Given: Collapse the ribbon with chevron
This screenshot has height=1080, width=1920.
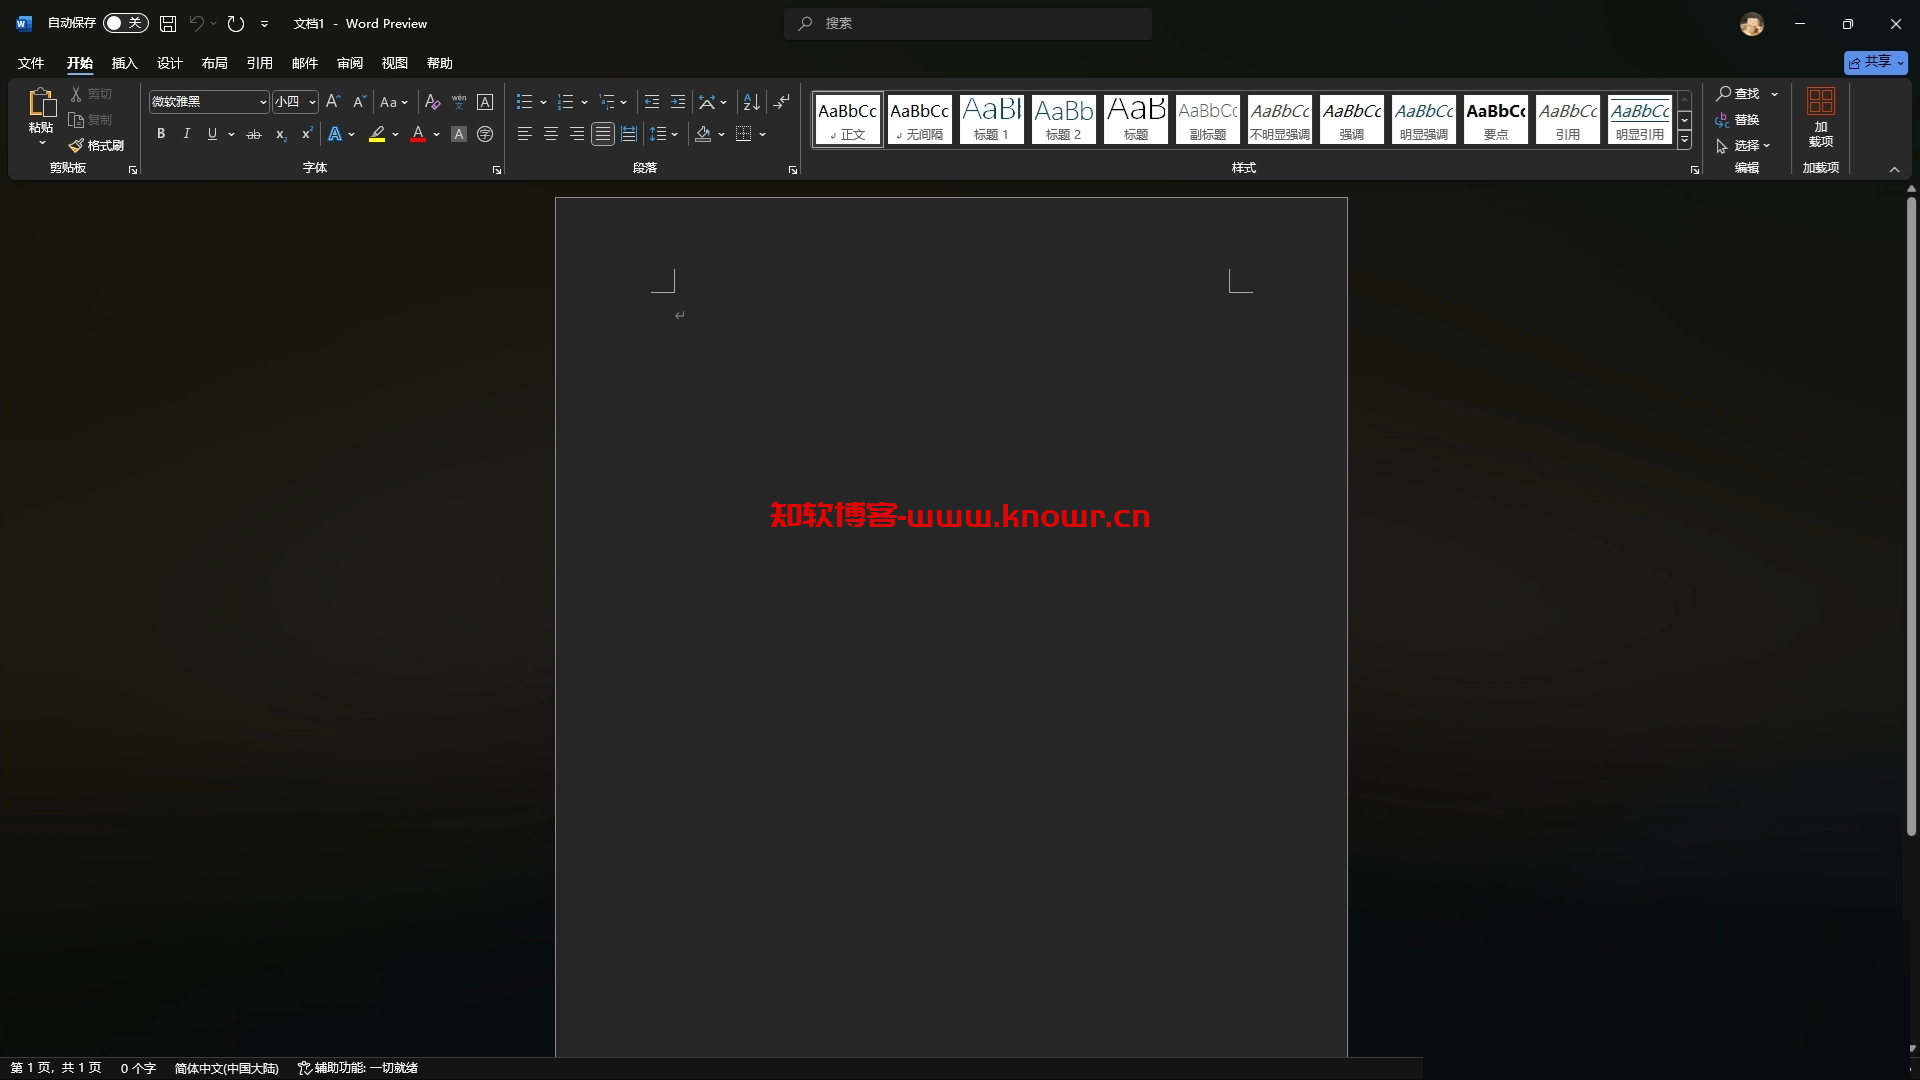Looking at the screenshot, I should (1894, 169).
